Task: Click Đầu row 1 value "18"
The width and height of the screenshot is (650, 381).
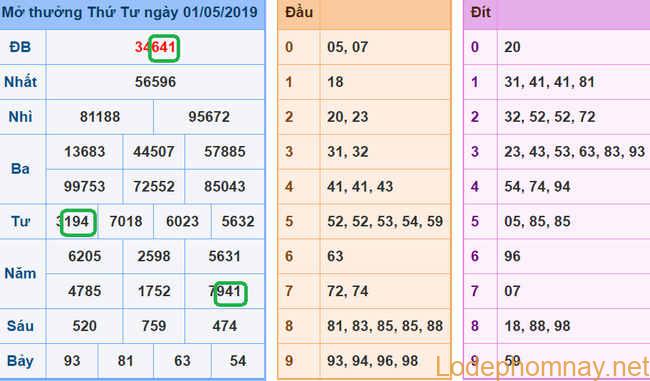Action: point(335,82)
